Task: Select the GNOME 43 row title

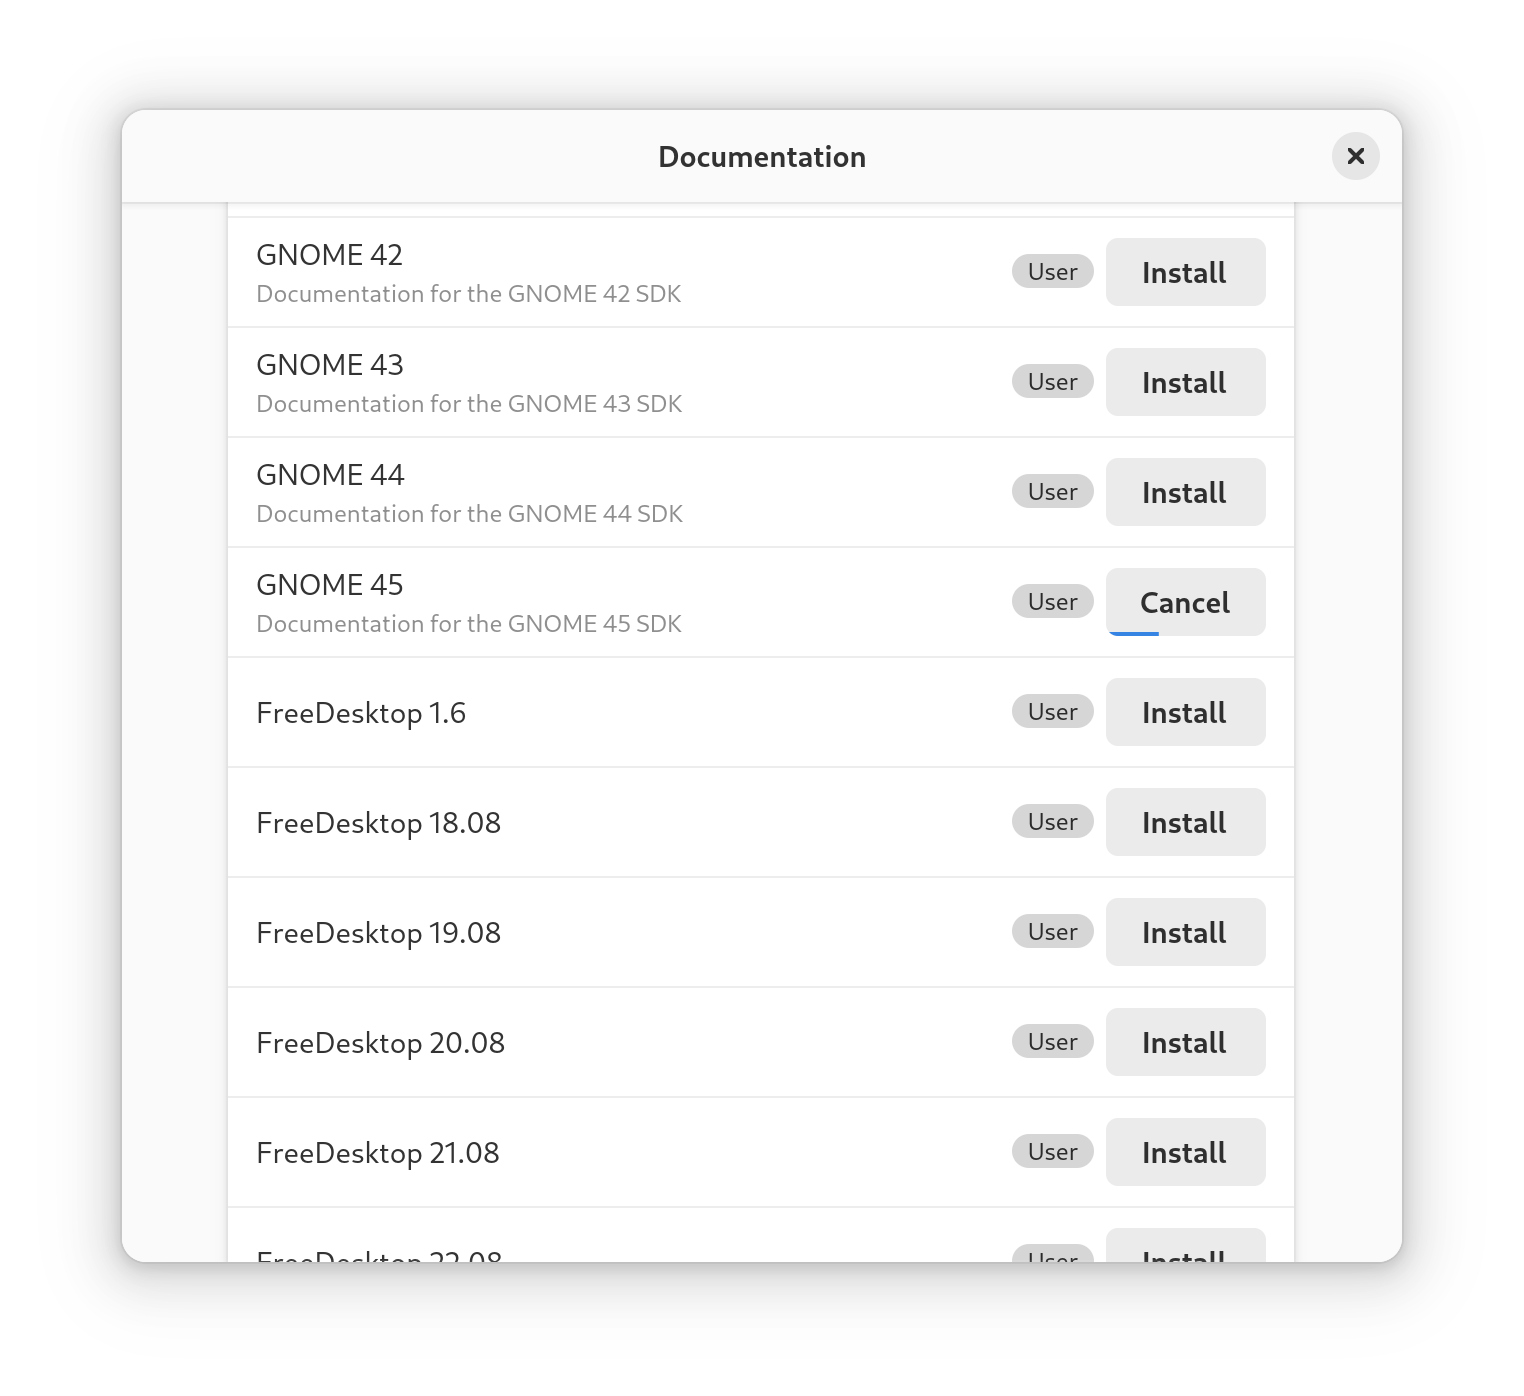Action: coord(330,365)
